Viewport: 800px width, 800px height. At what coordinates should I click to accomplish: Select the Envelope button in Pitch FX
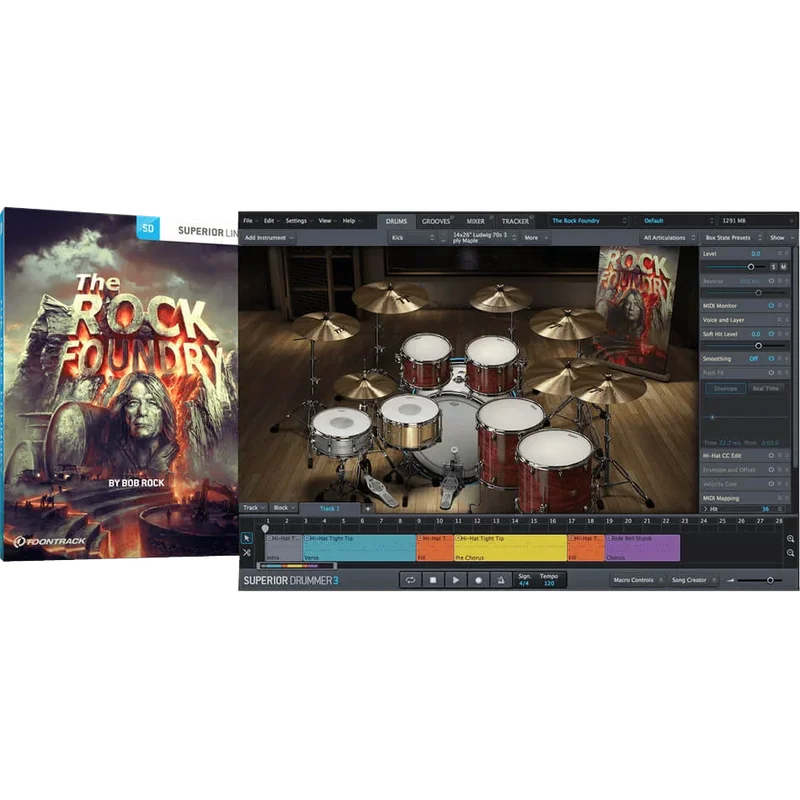coord(725,389)
